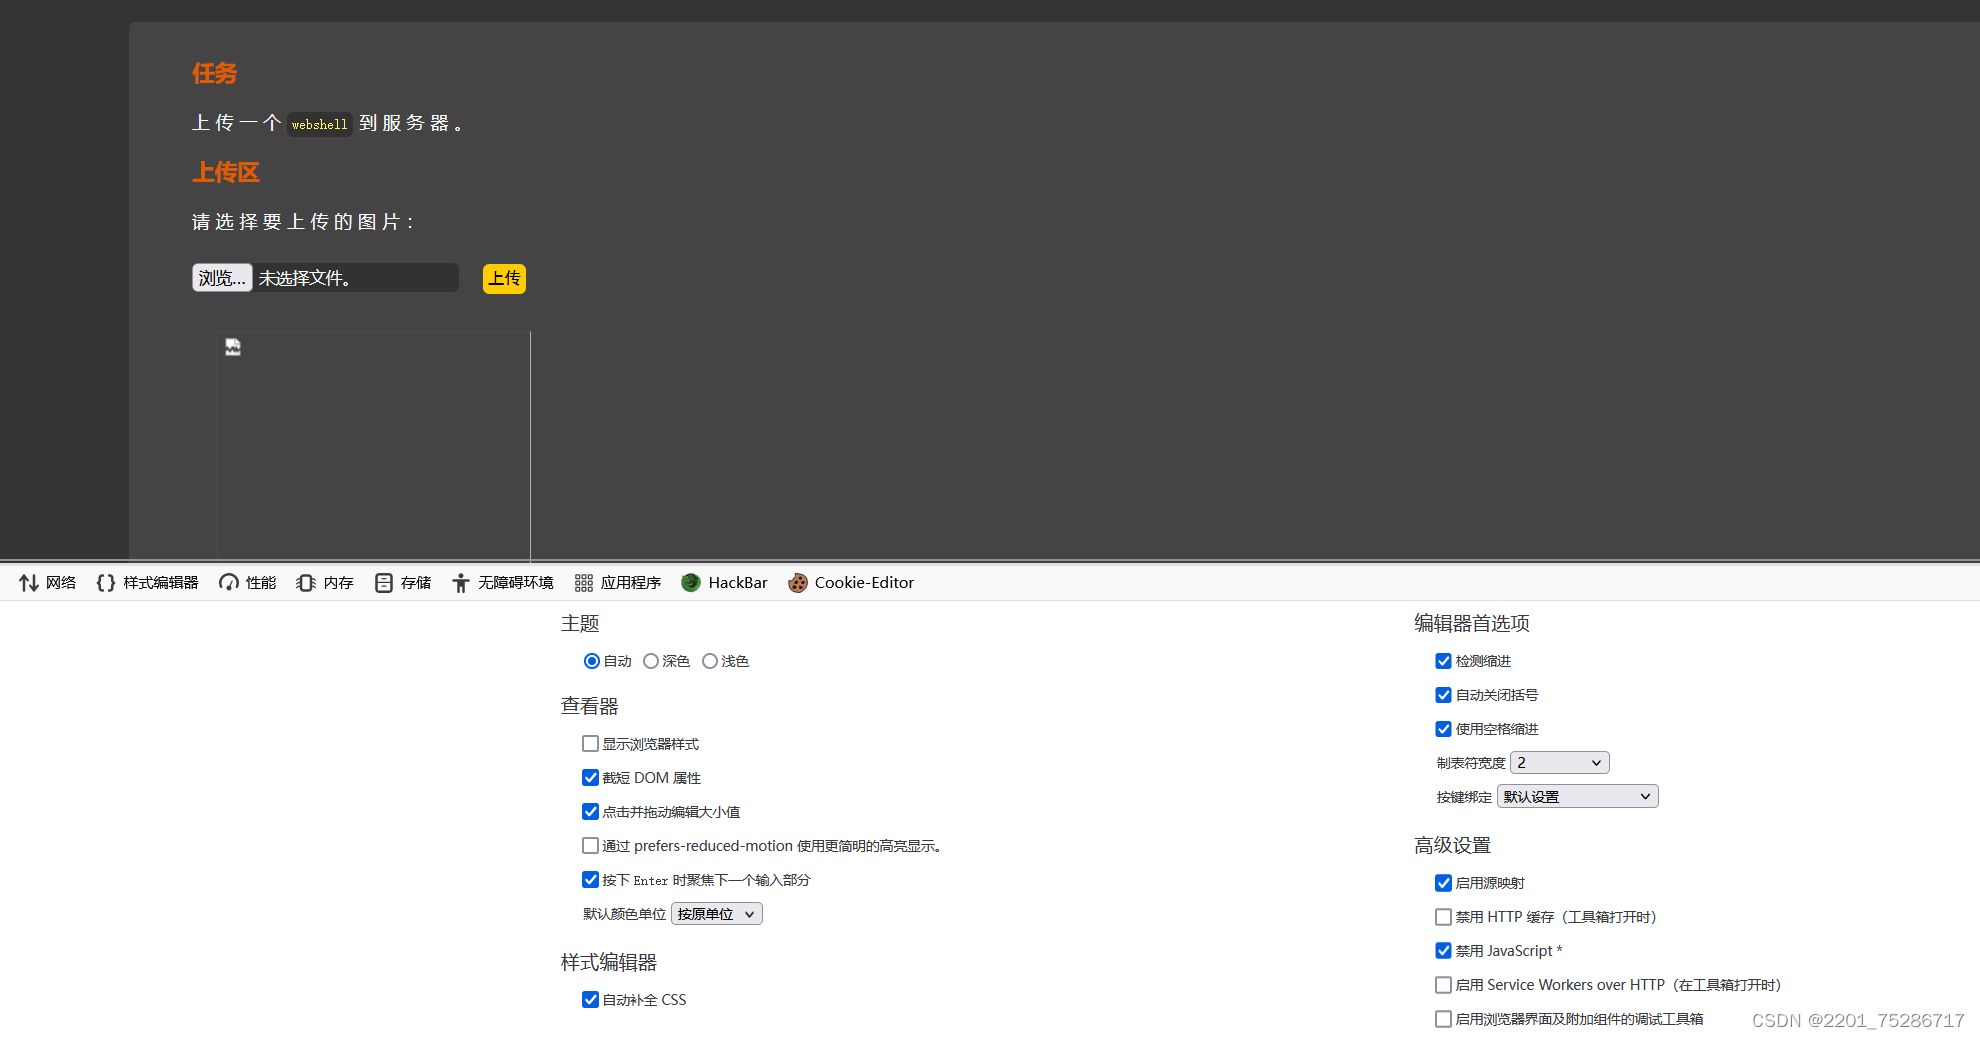Toggle 自动关闭括号 checkbox
The height and width of the screenshot is (1039, 1980).
click(x=1443, y=695)
